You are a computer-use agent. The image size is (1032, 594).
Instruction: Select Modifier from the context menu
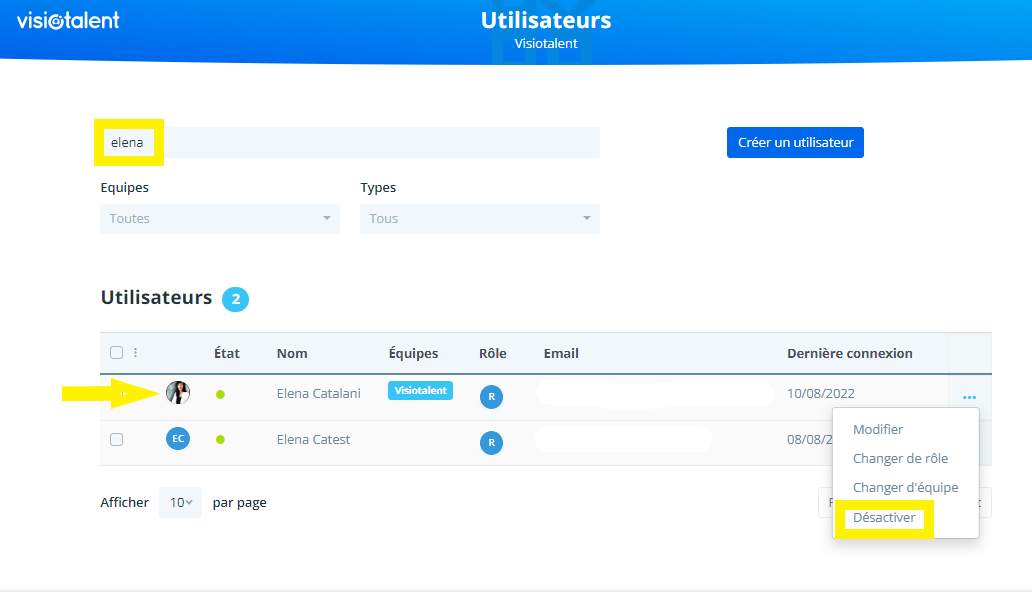[878, 429]
